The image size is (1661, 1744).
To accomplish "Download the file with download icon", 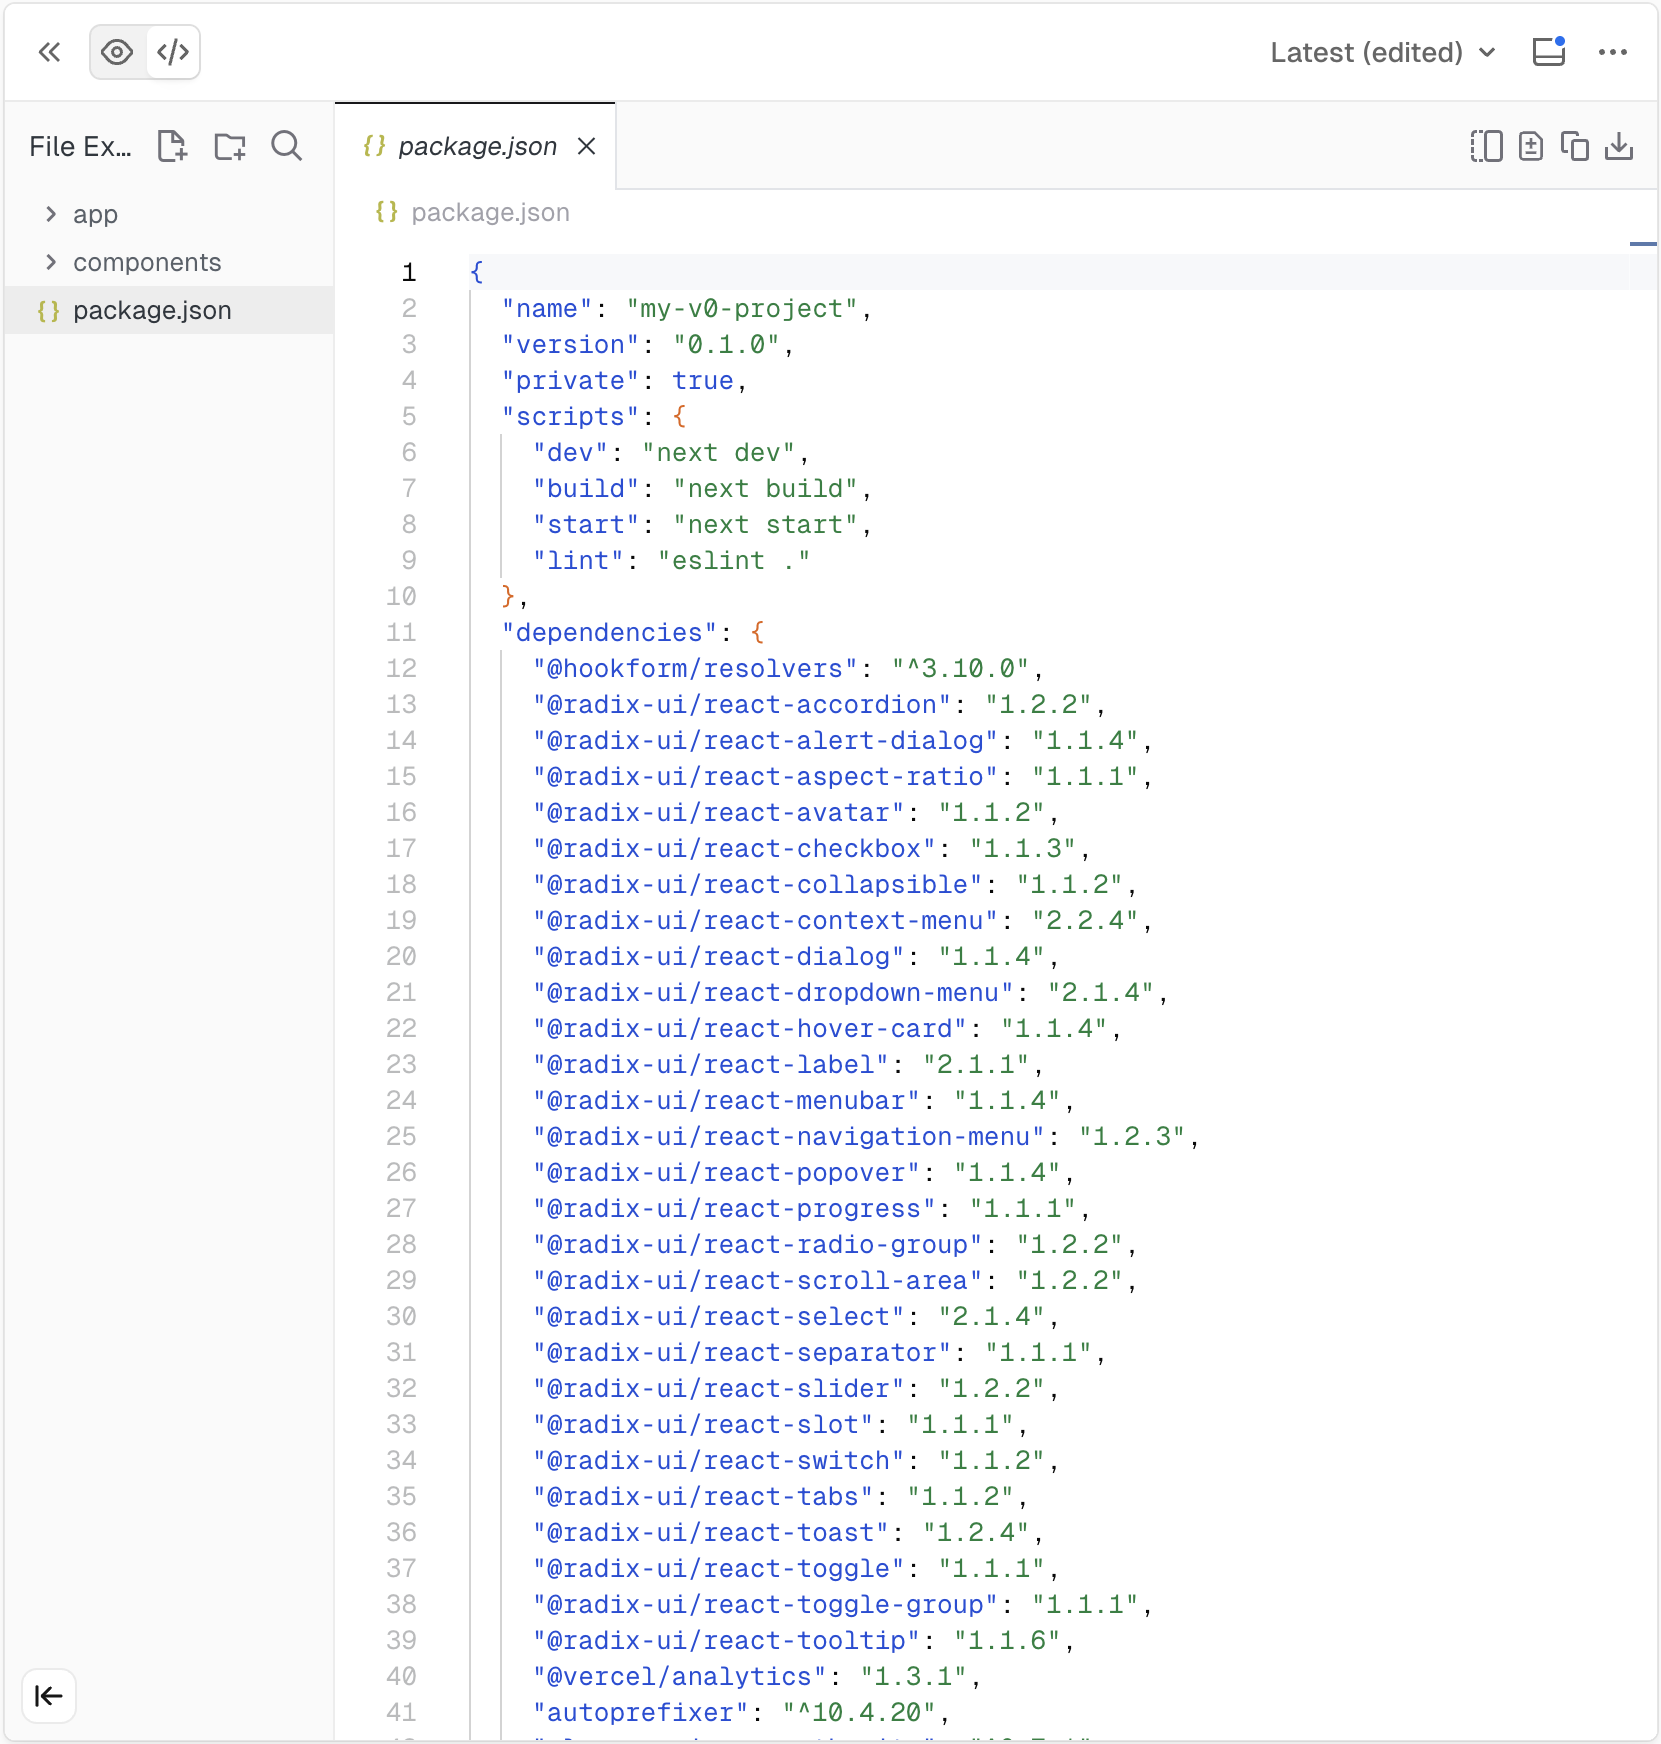I will (1619, 146).
